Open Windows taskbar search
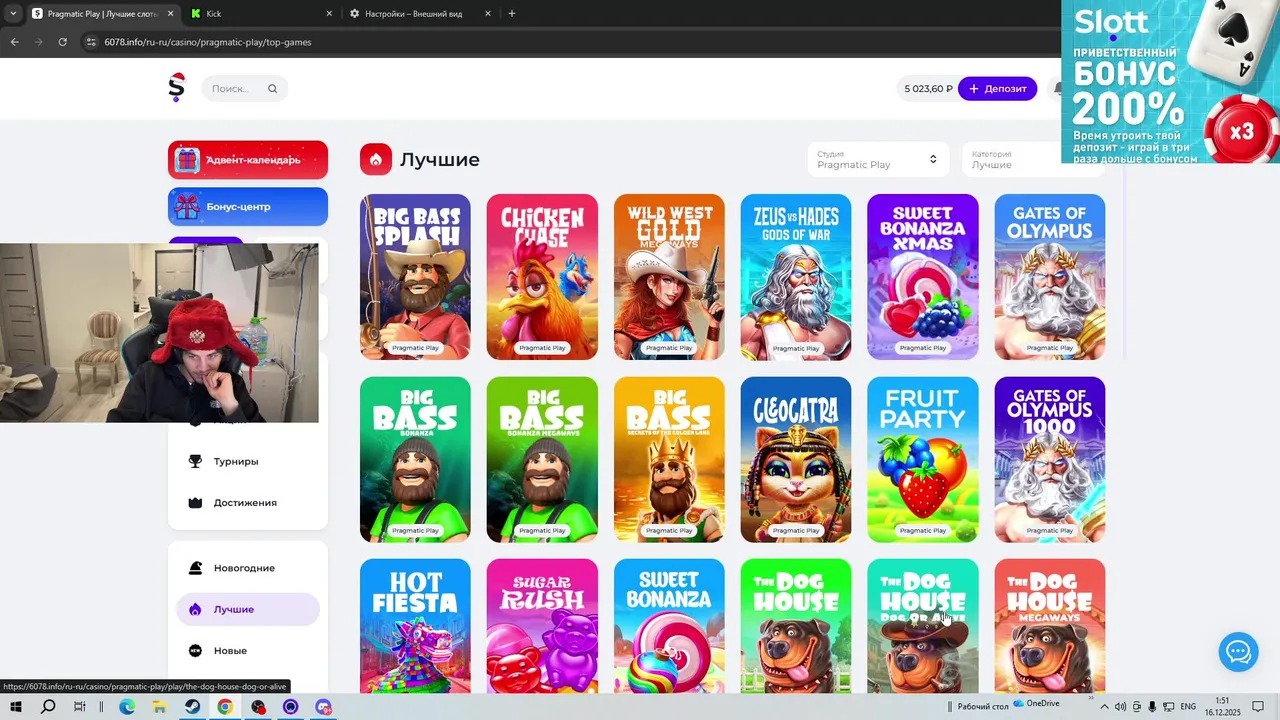Viewport: 1280px width, 720px height. tap(48, 707)
